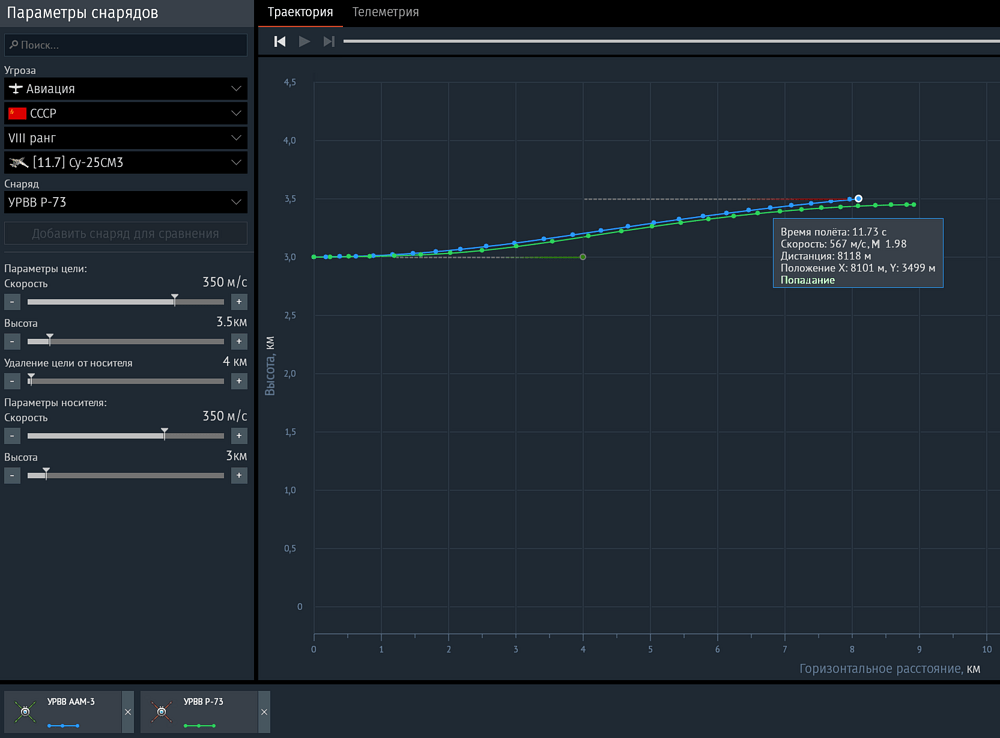The image size is (1000, 738).
Task: Remove УРВВ ААМ-3 from comparison
Action: 128,712
